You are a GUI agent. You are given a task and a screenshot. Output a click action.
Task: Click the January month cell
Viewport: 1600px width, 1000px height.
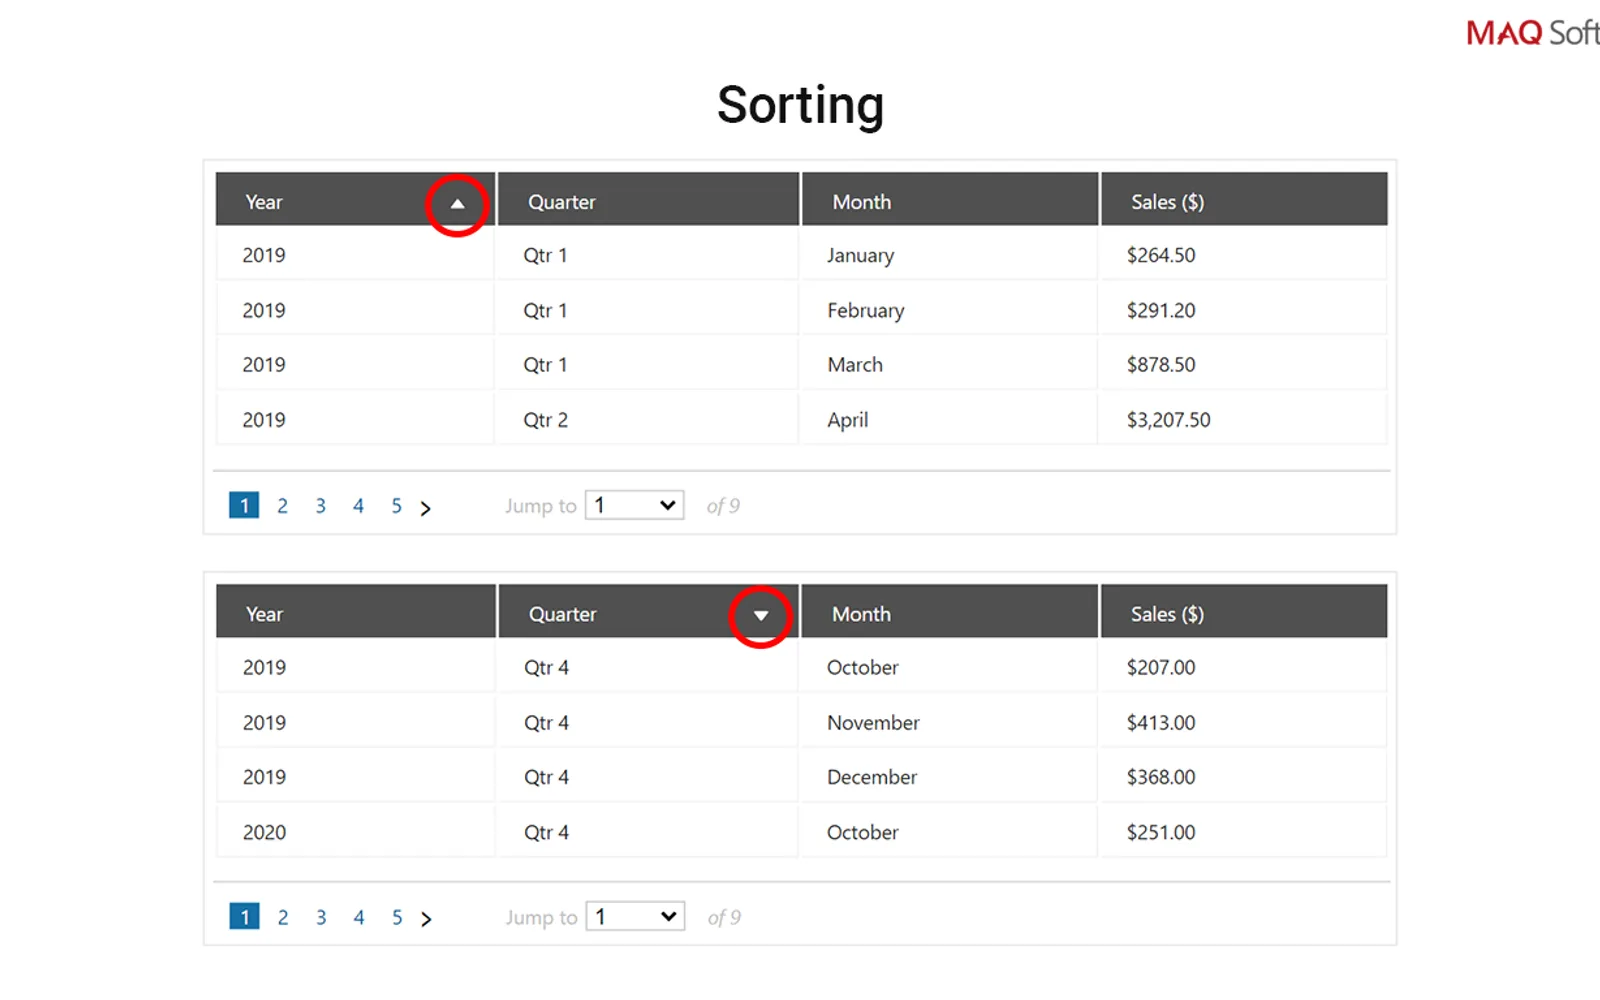(948, 255)
